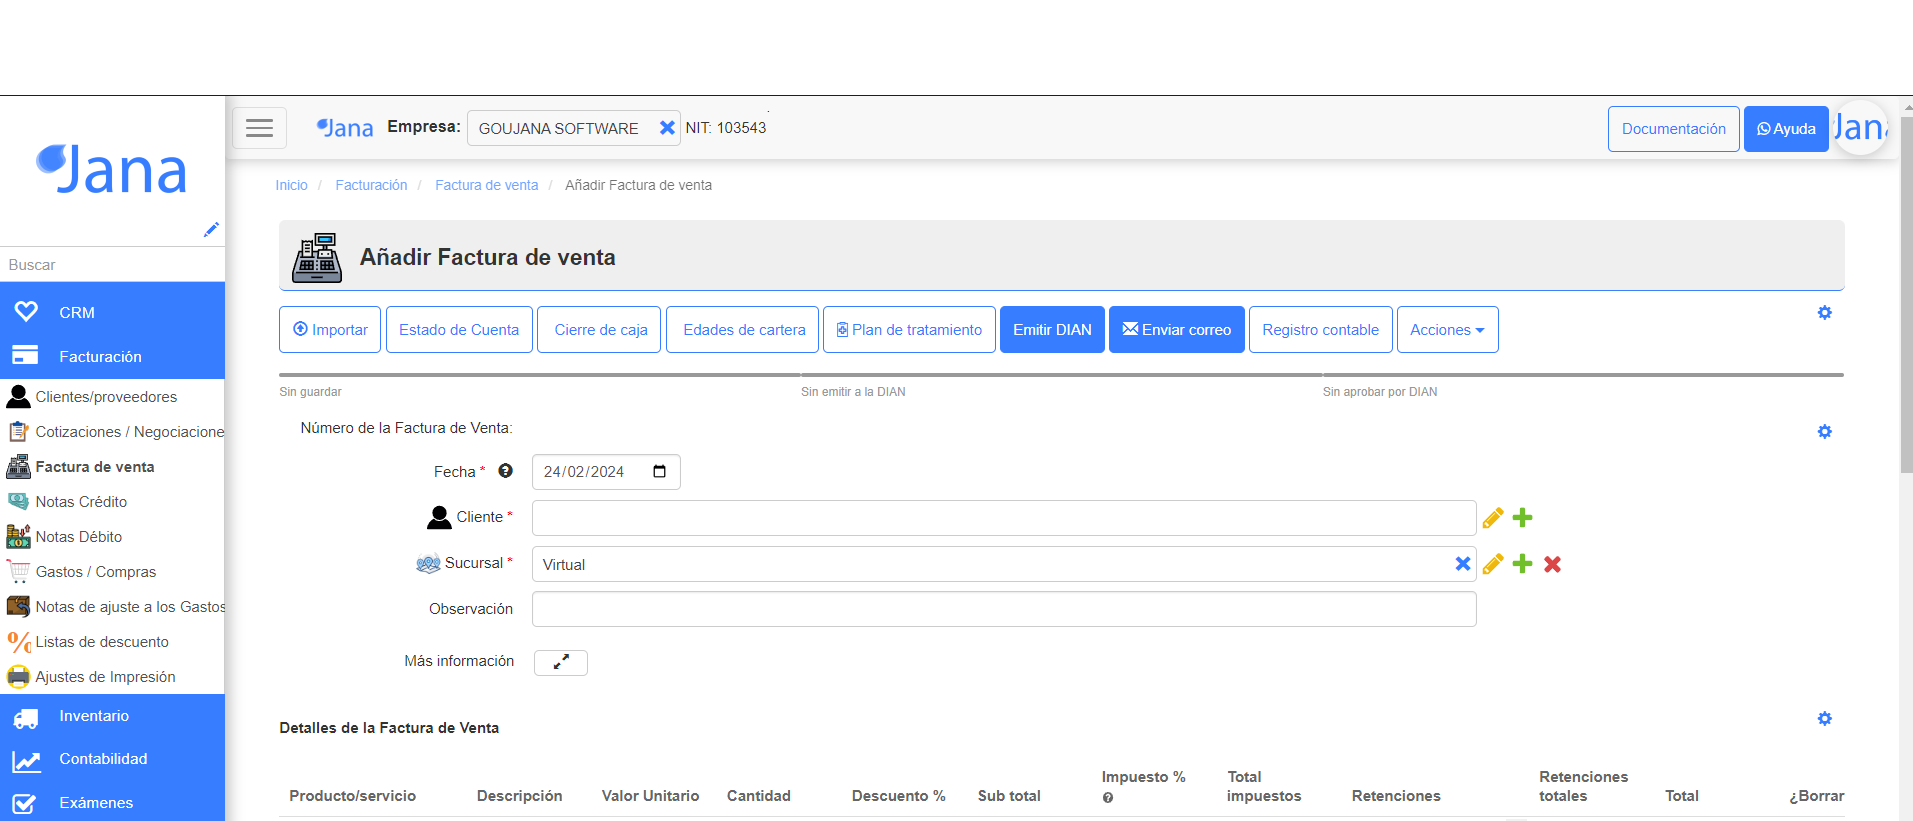Click the gear icon beside the action buttons
The image size is (1913, 821).
point(1824,313)
